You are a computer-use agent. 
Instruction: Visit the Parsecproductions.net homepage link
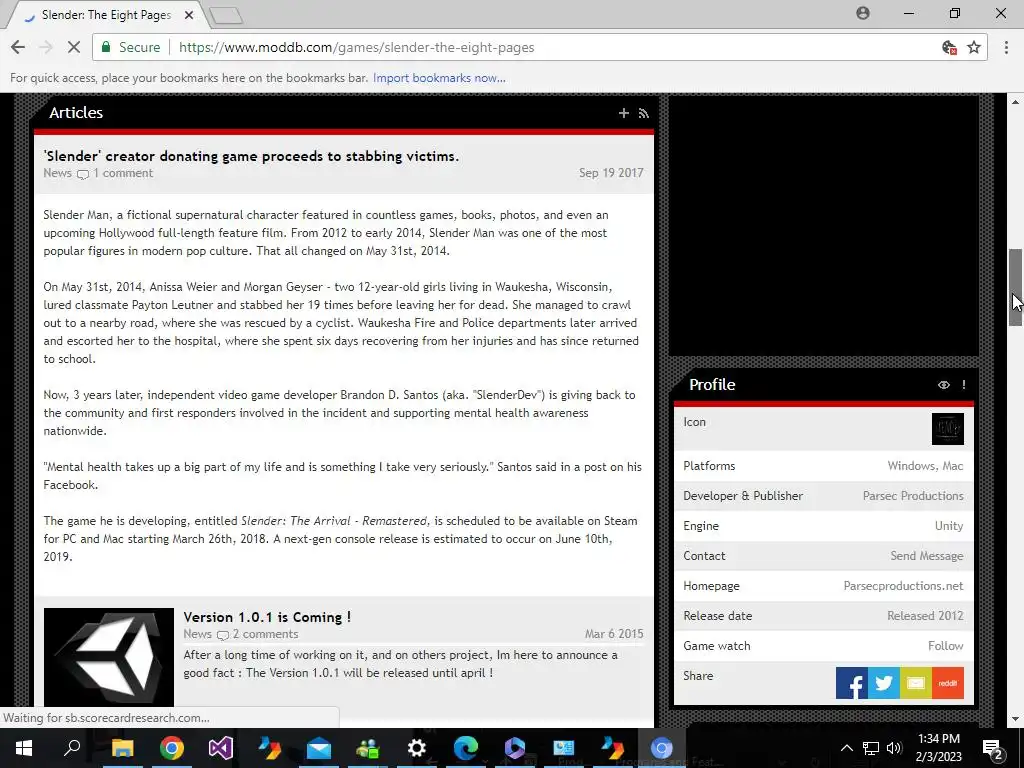point(903,586)
